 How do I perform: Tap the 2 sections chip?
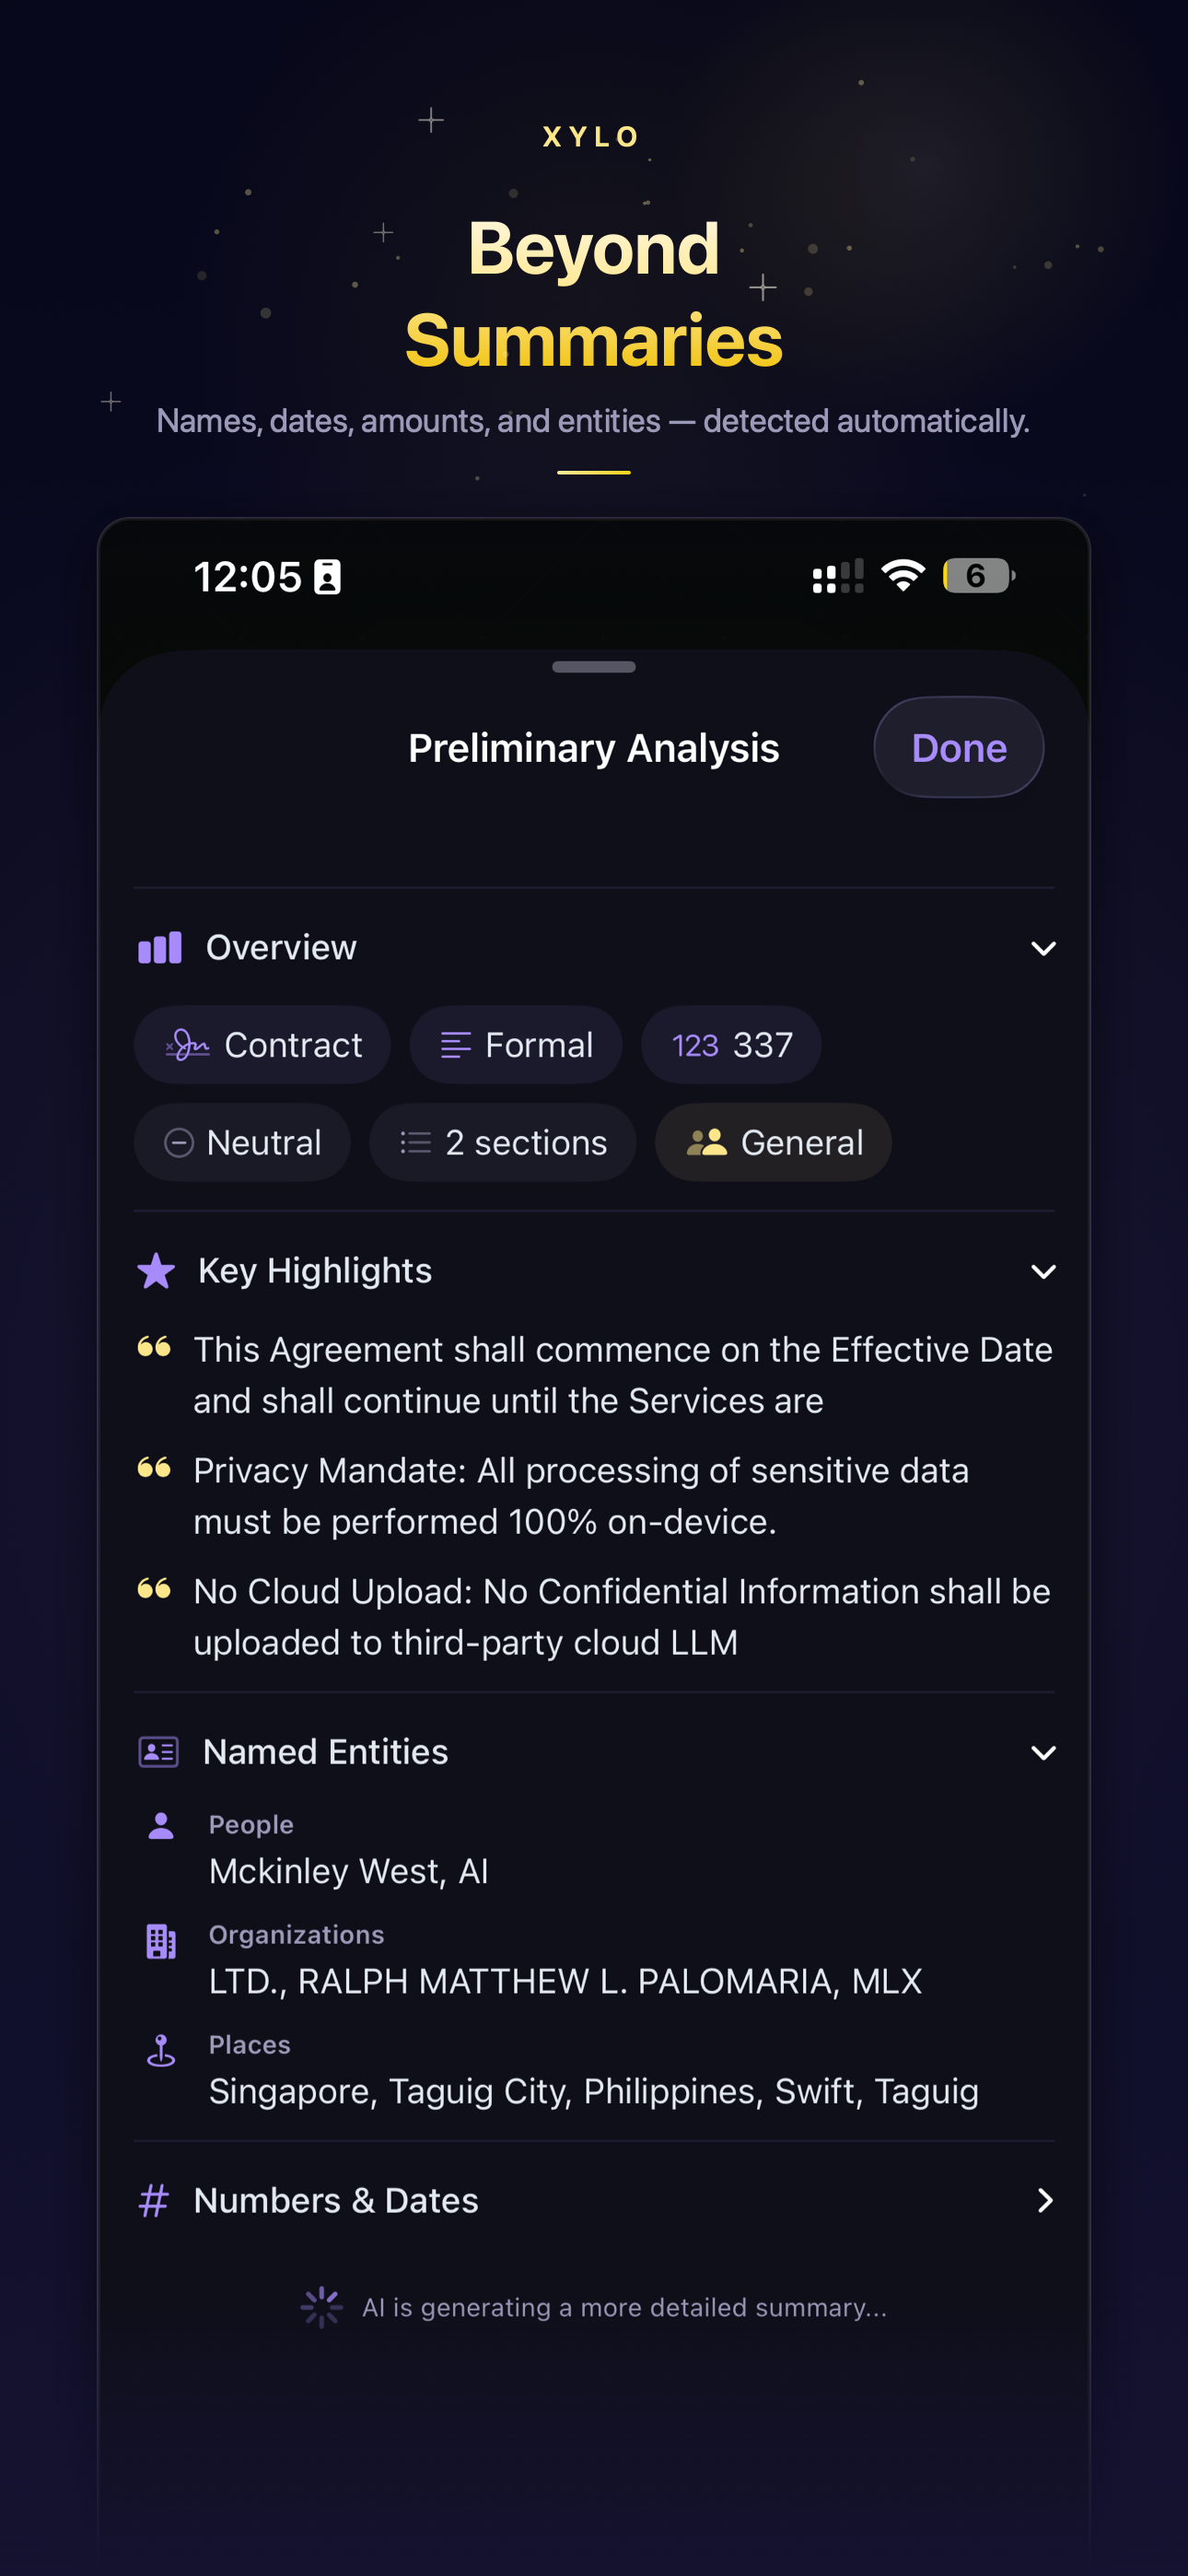503,1142
